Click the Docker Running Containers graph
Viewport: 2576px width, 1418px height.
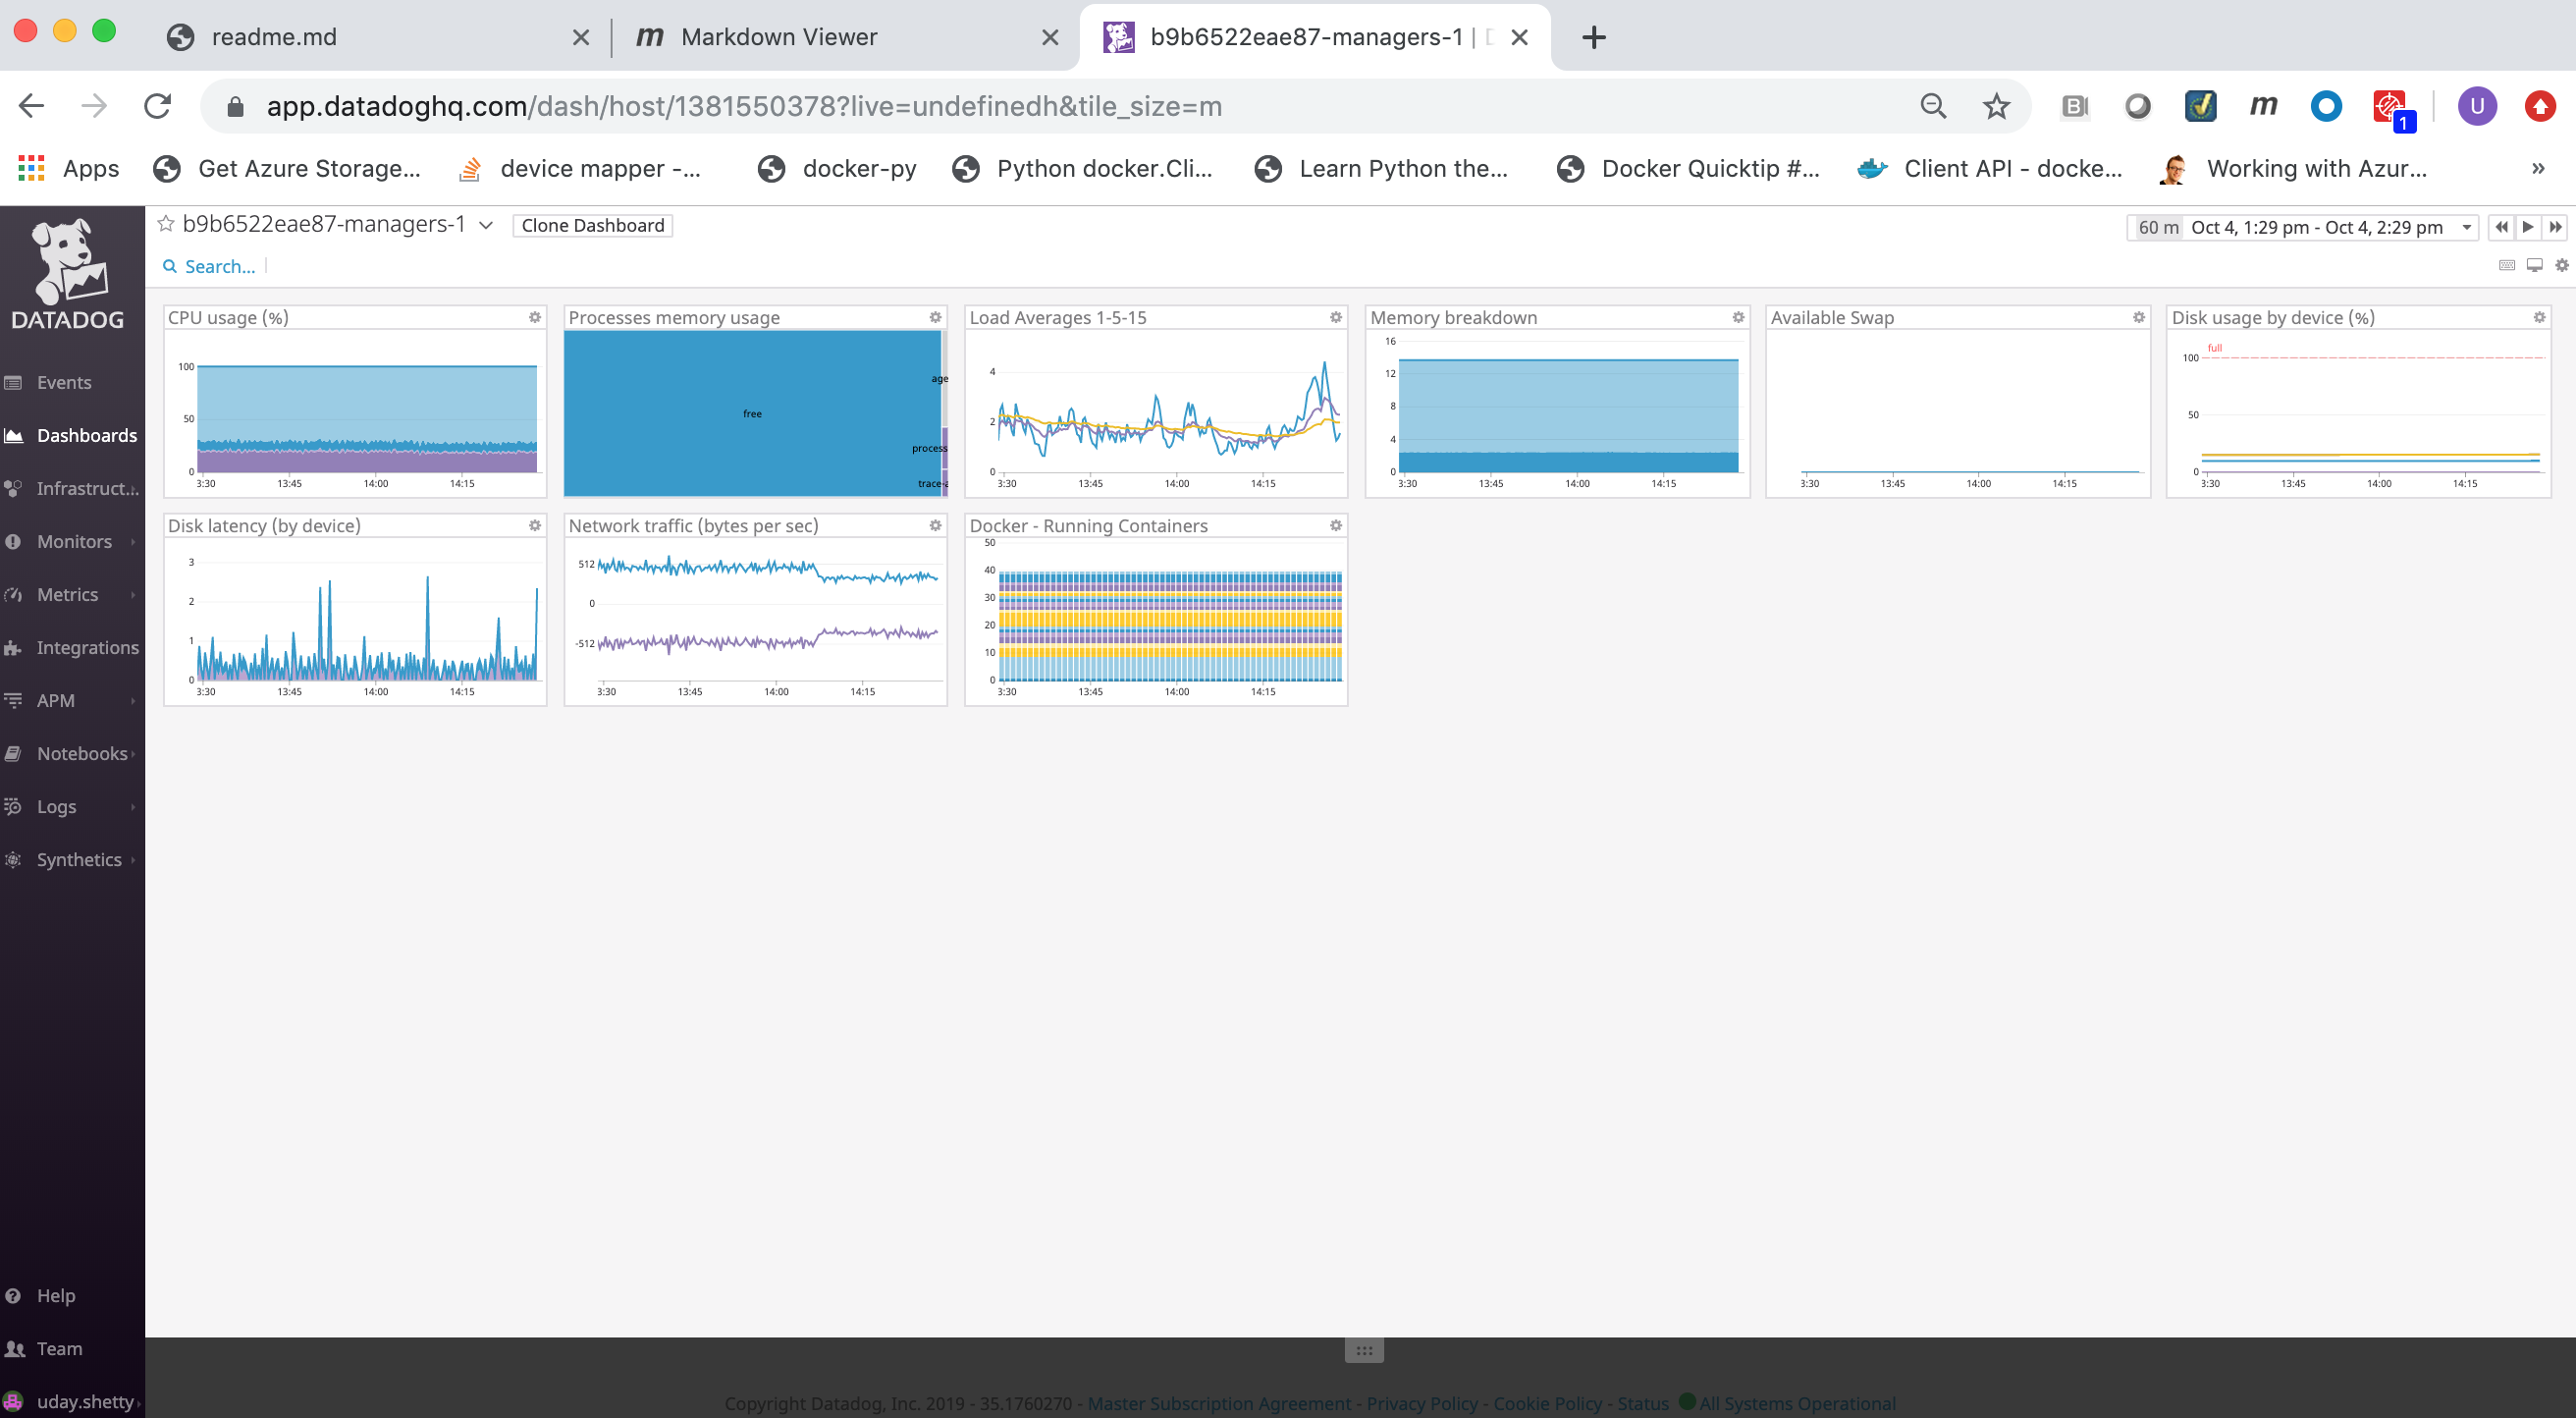pos(1169,624)
